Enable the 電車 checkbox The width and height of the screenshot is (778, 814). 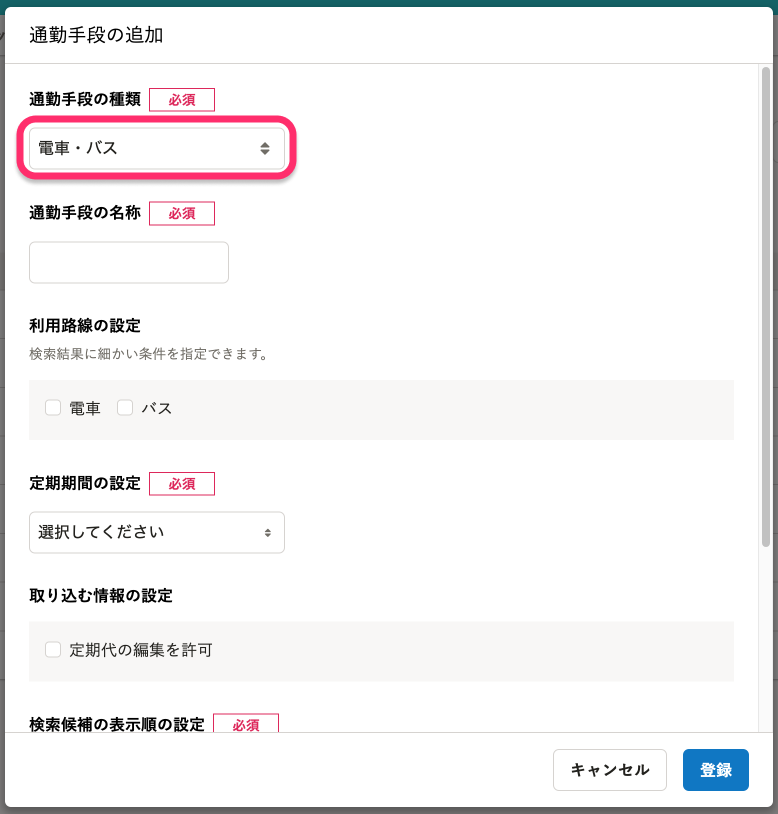pos(53,408)
